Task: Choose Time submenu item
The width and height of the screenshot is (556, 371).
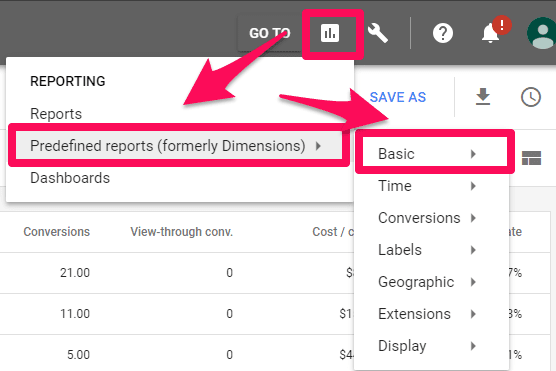Action: 432,186
